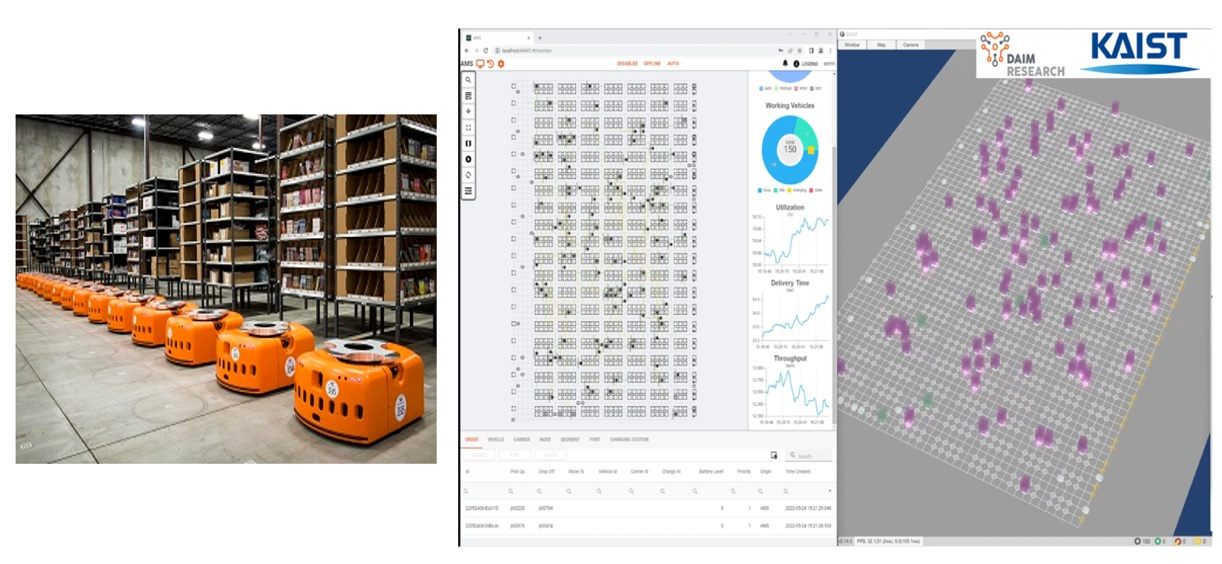
Task: Toggle the DISABLED status label
Action: coord(627,64)
